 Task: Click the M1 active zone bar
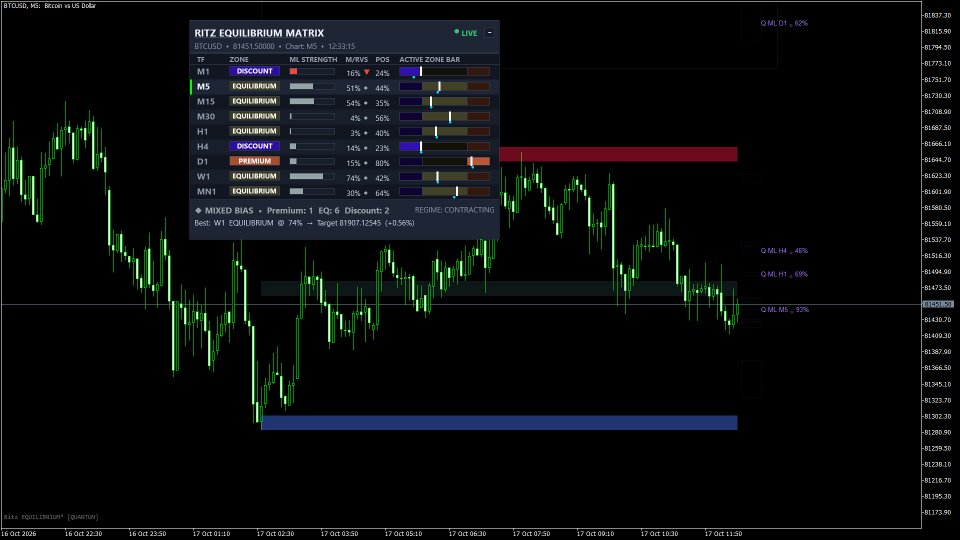(x=444, y=72)
